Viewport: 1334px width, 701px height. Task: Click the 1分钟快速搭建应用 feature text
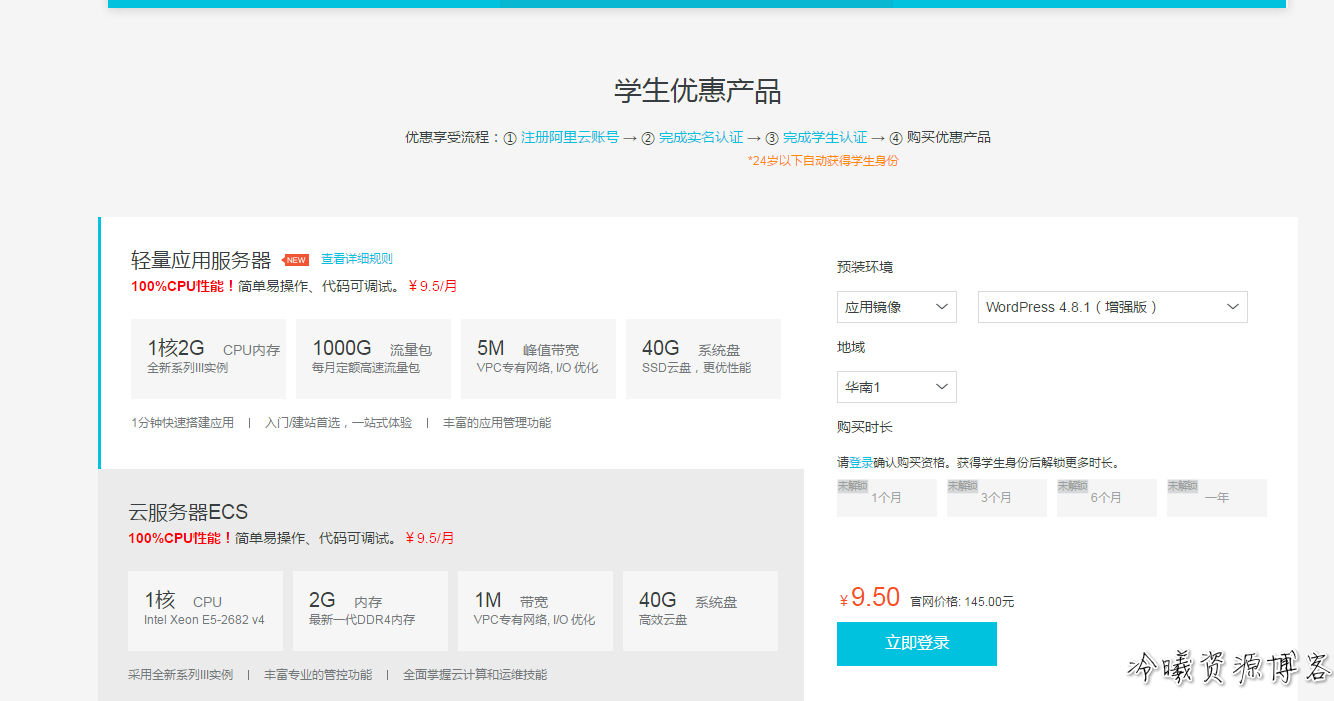(182, 423)
